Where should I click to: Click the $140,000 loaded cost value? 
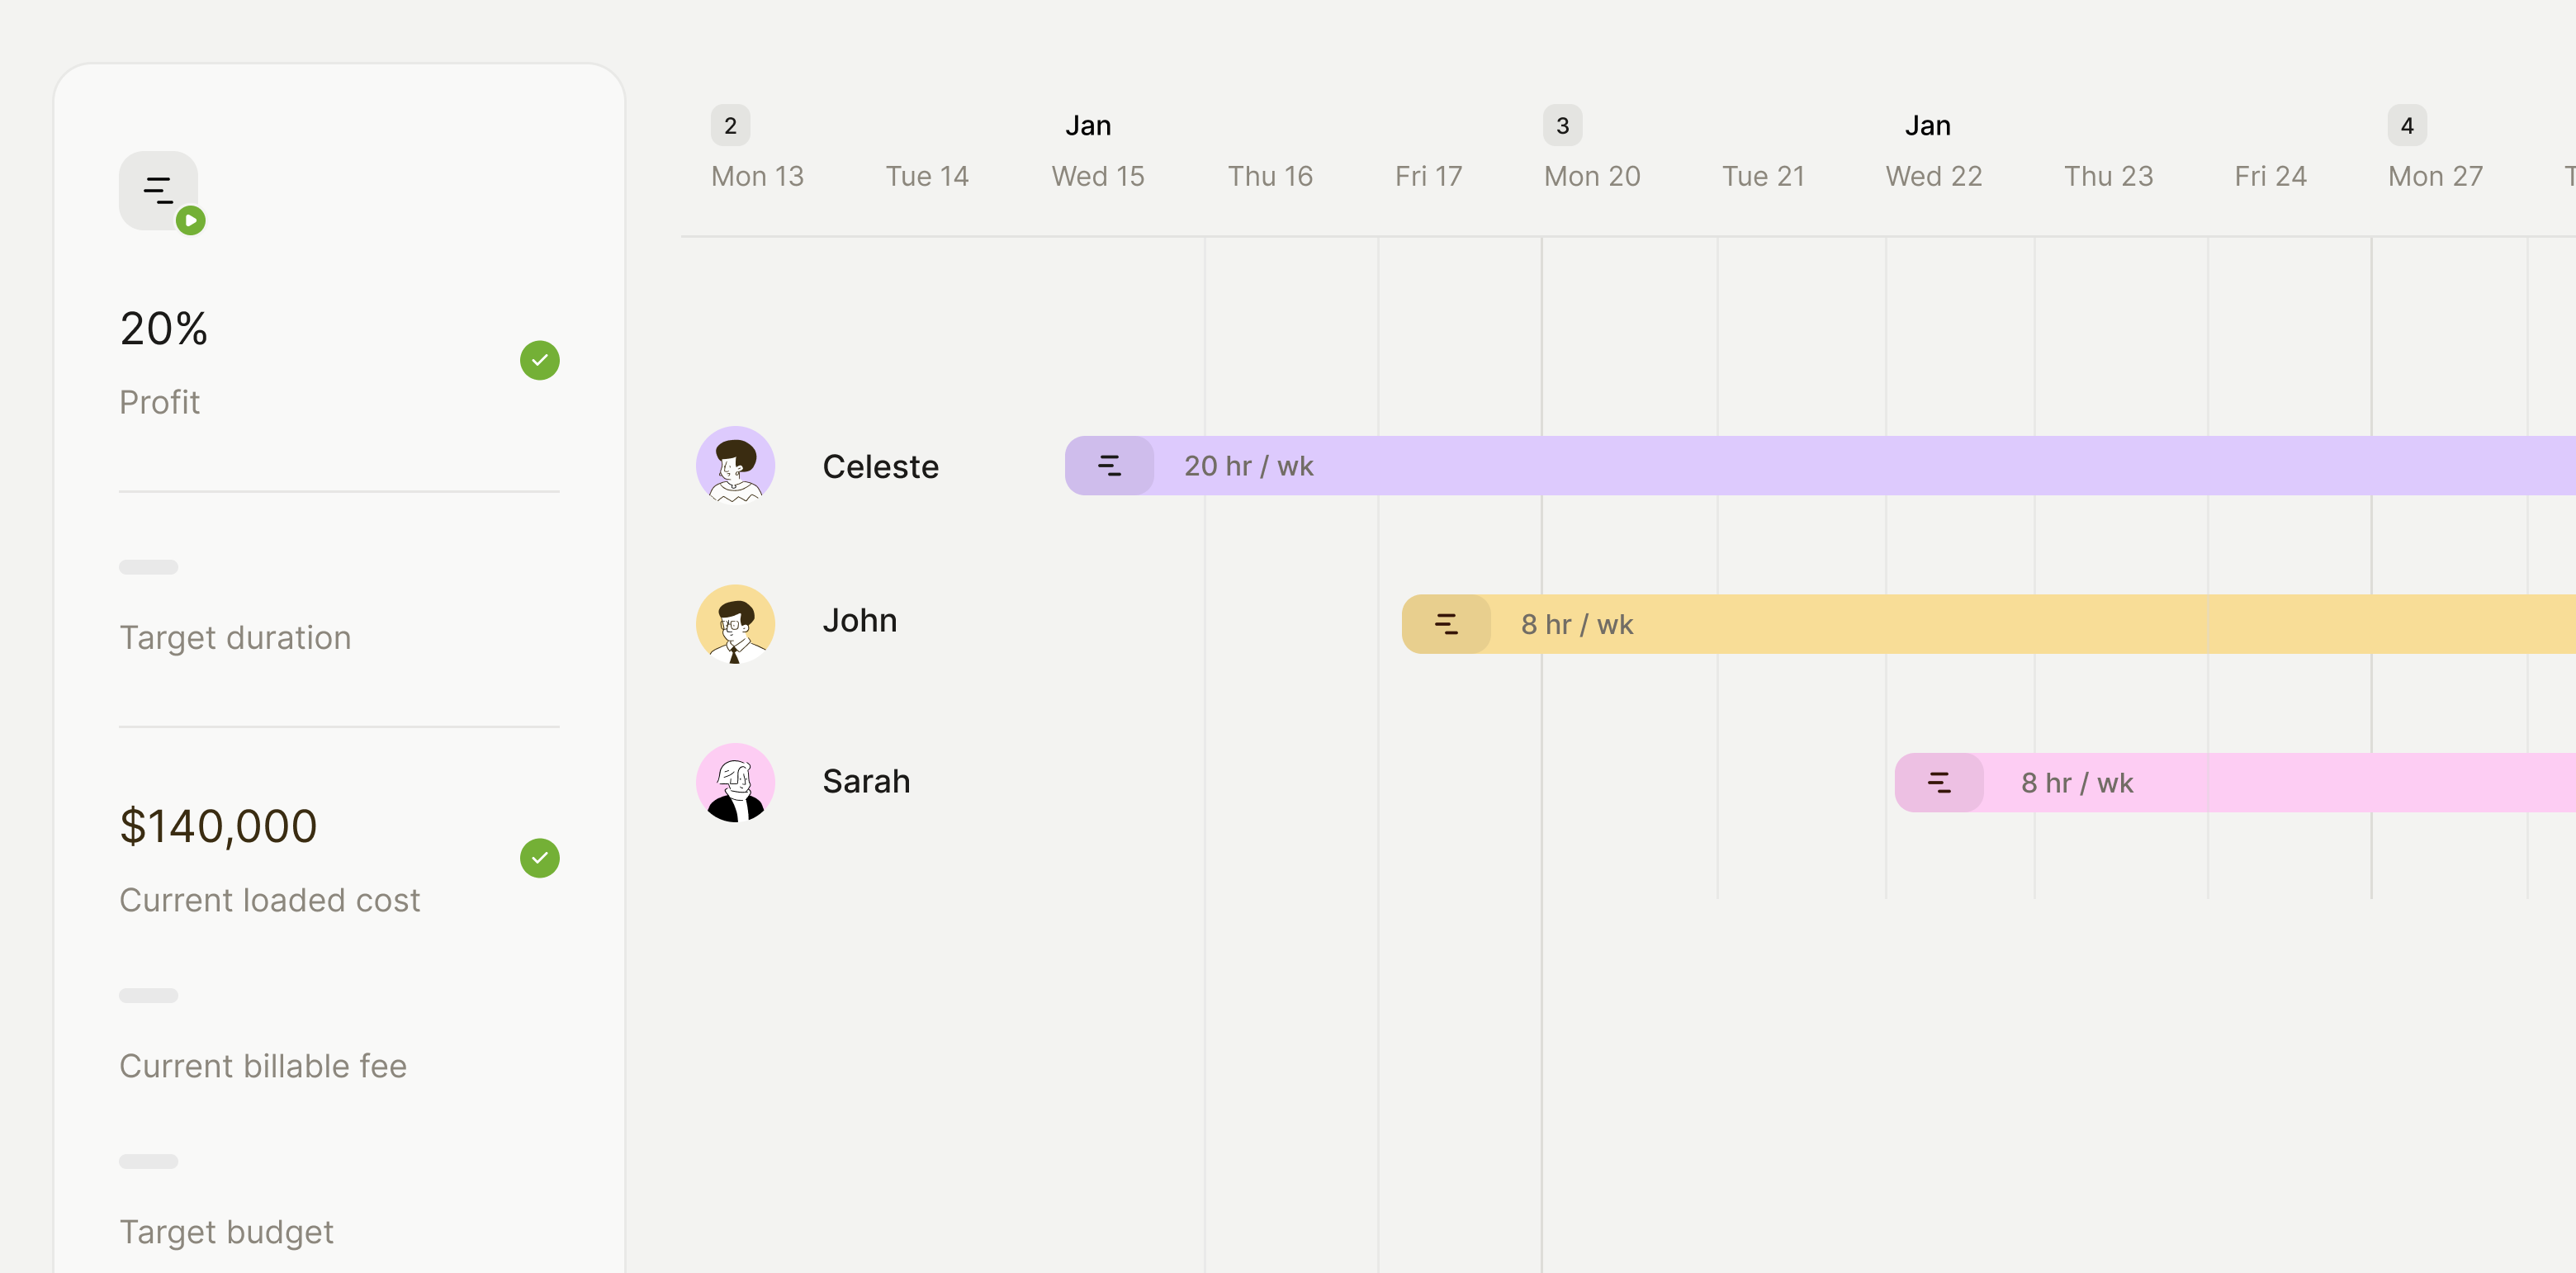(x=218, y=826)
